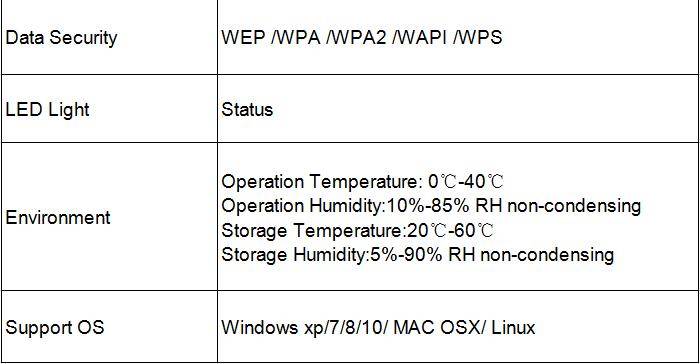Screen dimensions: 700x364
Task: Click the 20℃-60℃ storage value
Action: pyautogui.click(x=451, y=230)
